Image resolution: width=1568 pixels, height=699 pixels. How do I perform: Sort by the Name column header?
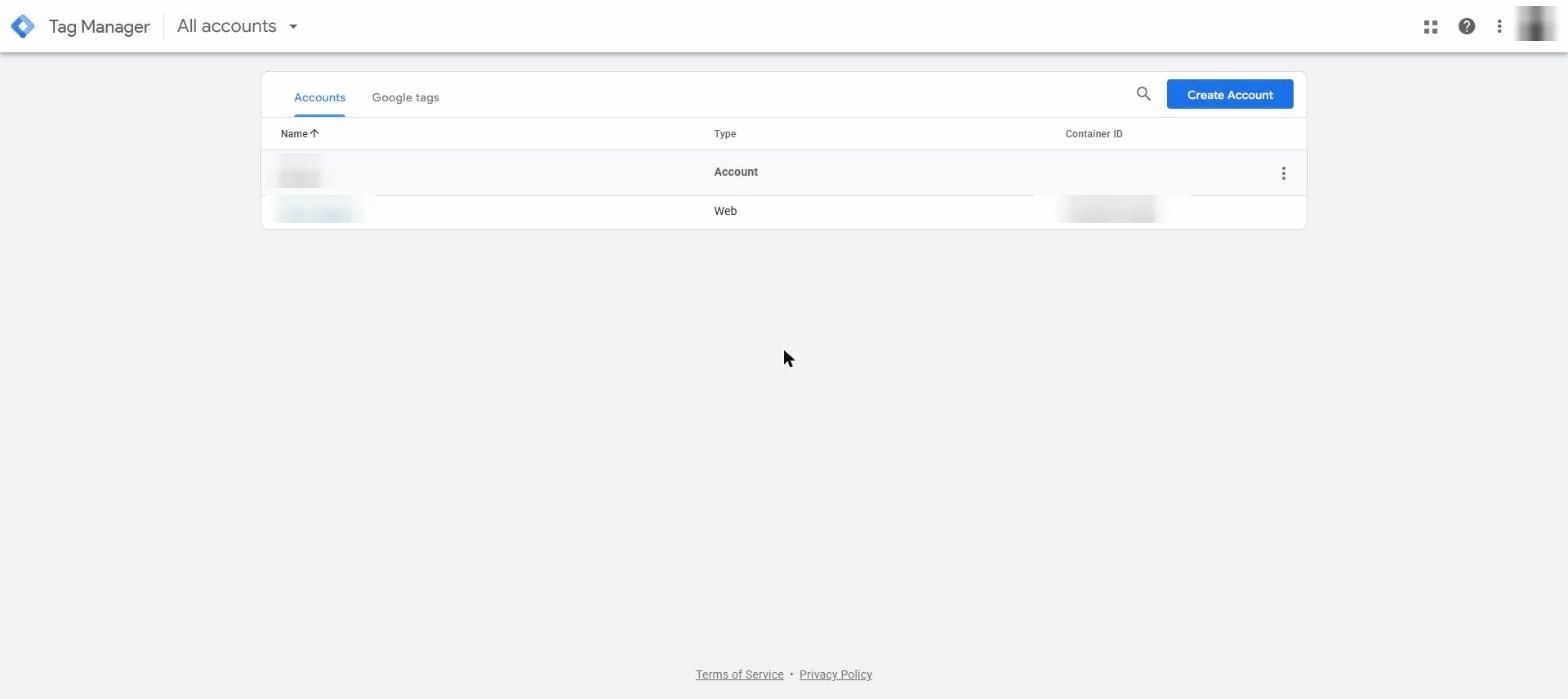tap(299, 134)
